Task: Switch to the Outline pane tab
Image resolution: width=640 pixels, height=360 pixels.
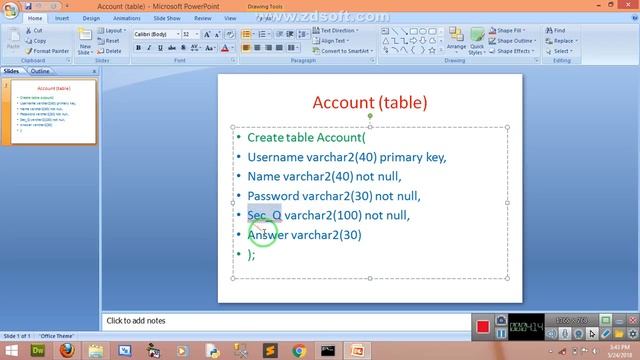Action: click(40, 71)
